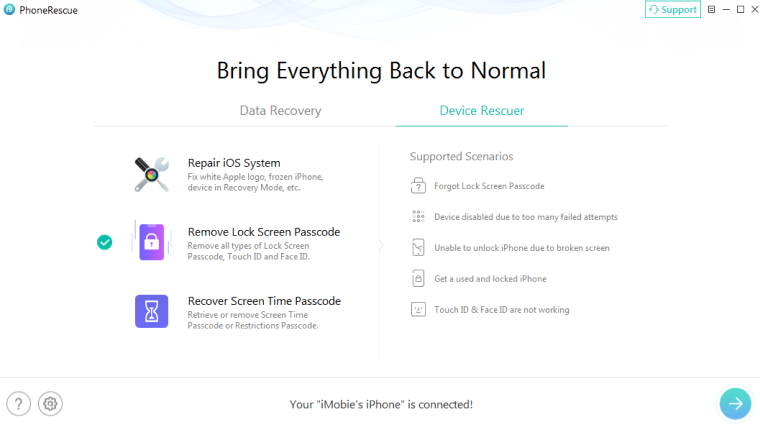Click the blue next arrow button

click(735, 403)
